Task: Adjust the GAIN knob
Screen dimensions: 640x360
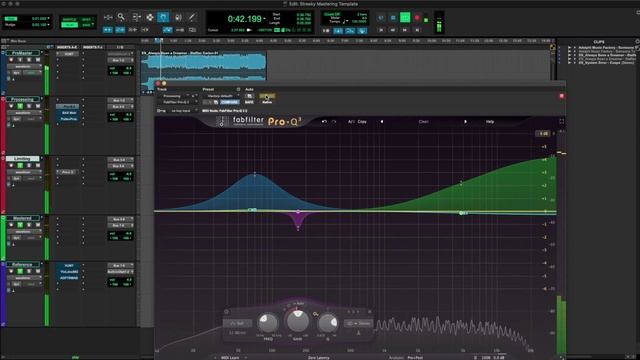Action: (298, 321)
